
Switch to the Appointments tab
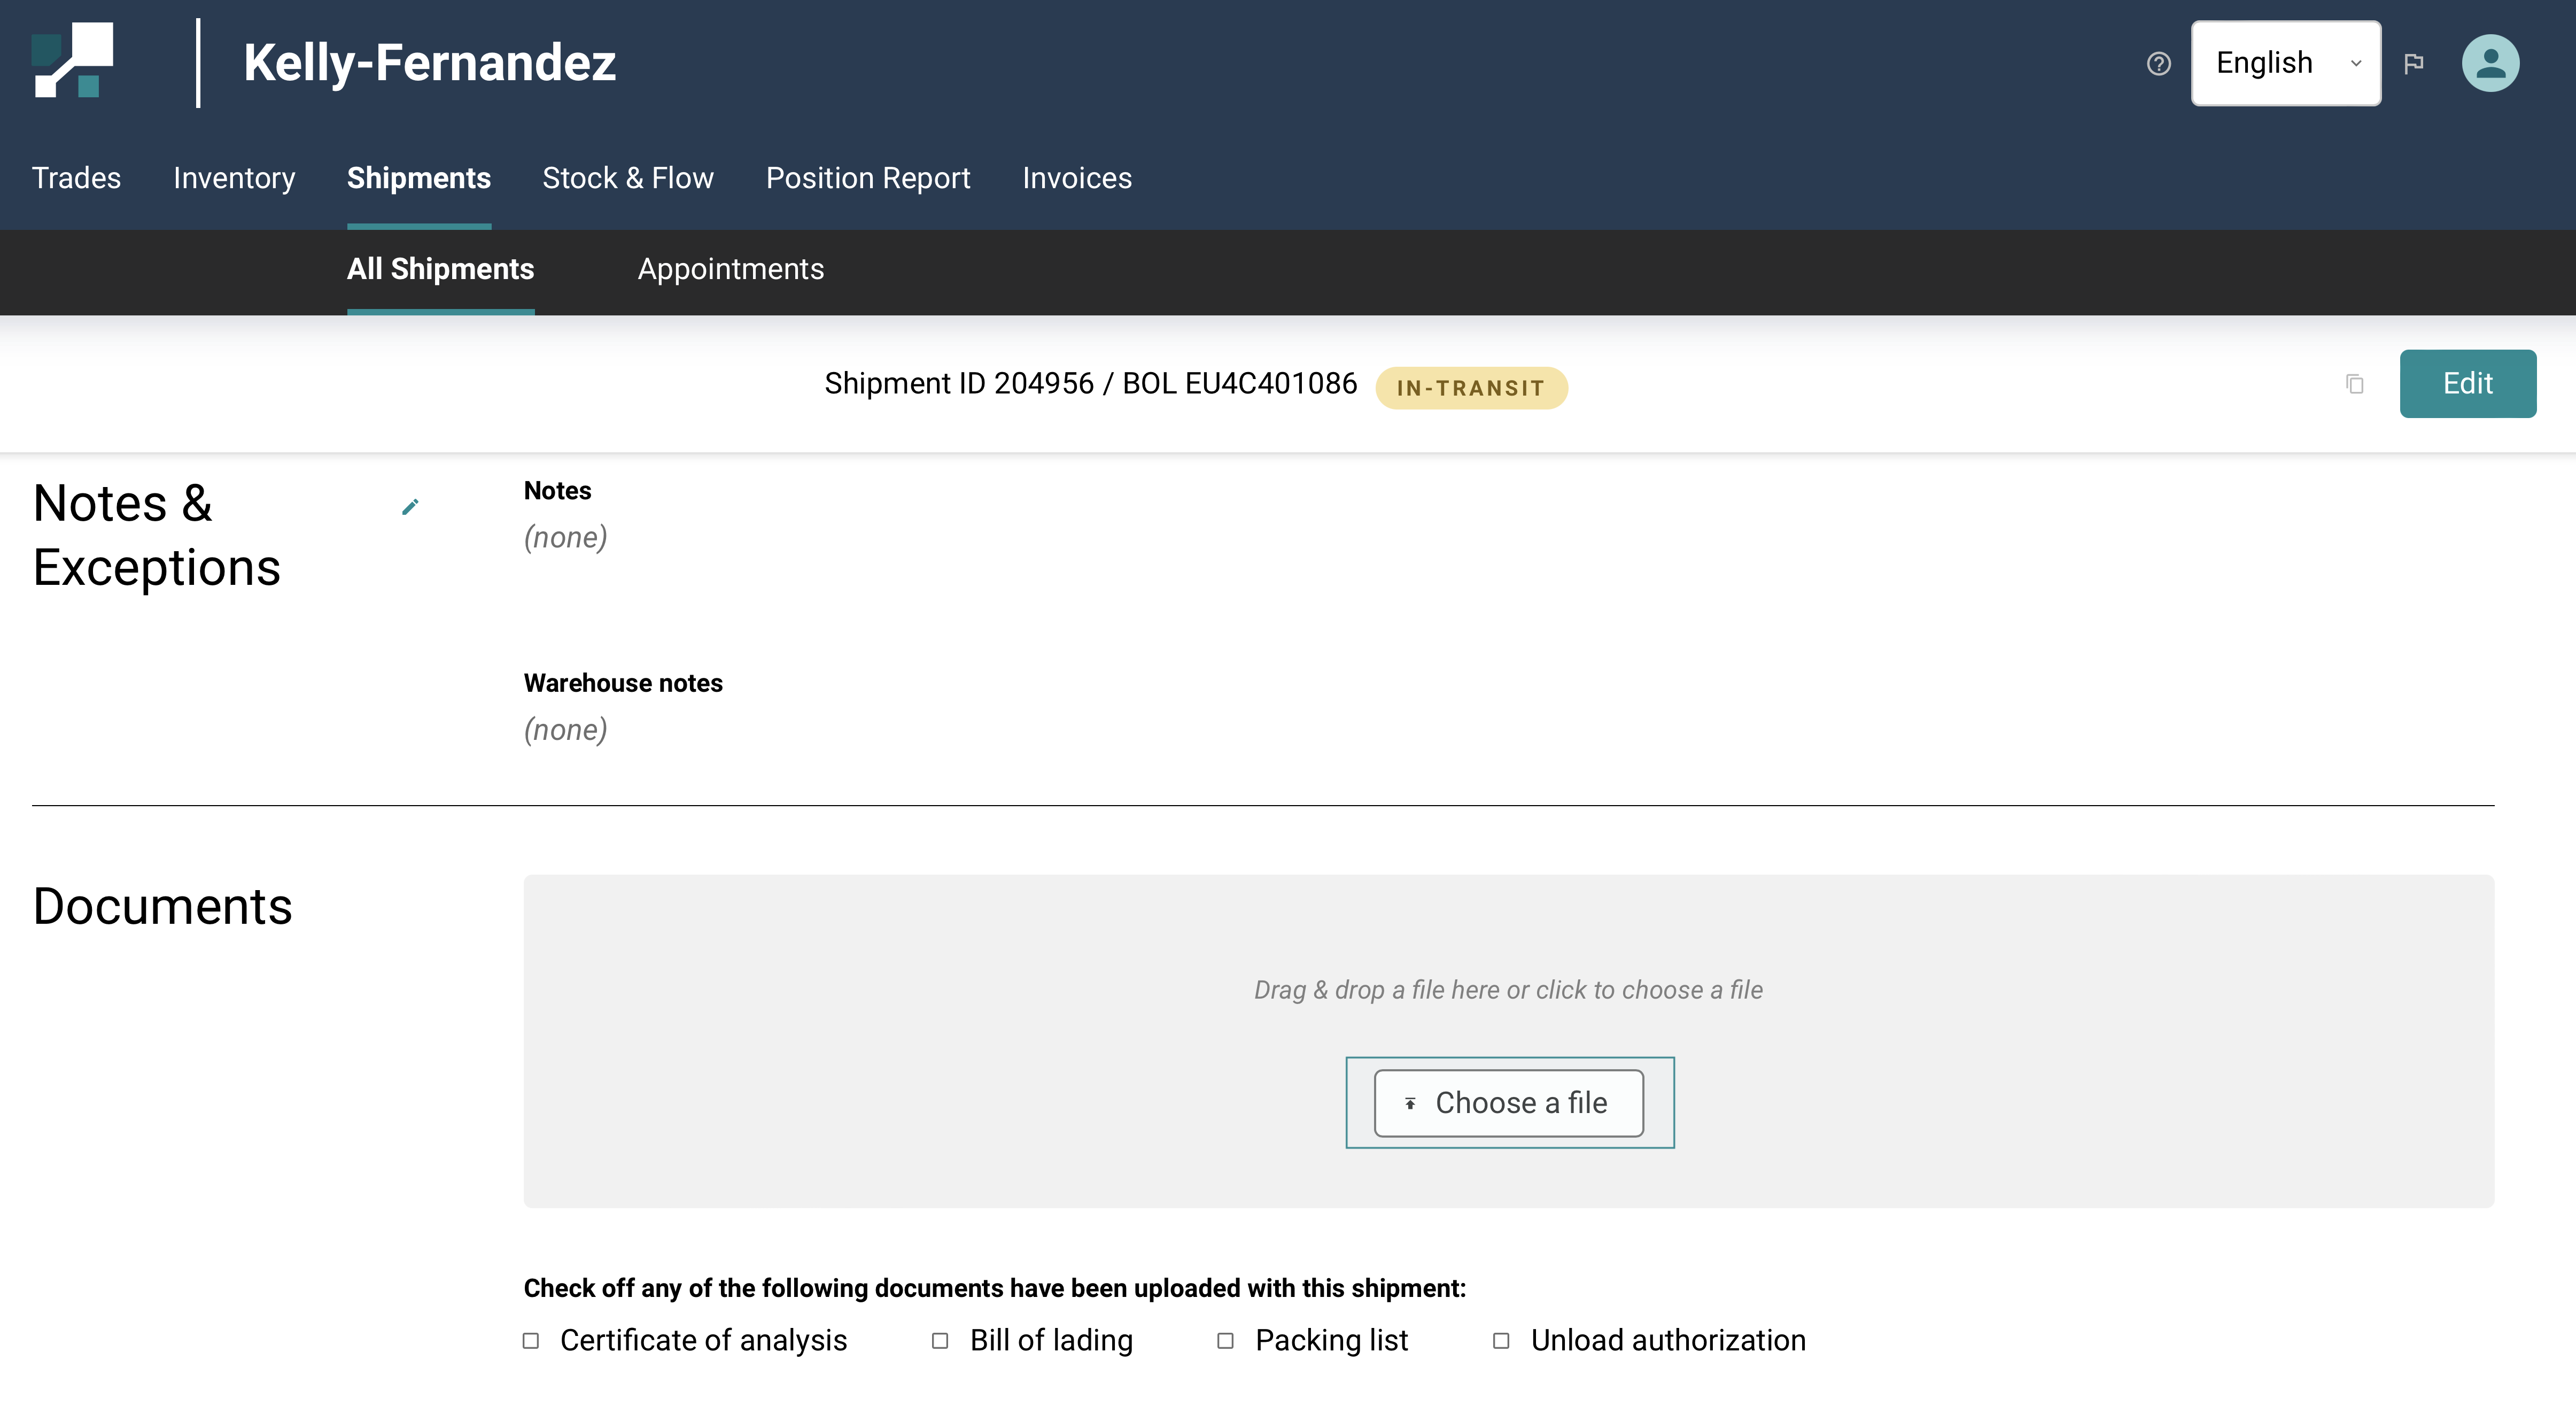[x=730, y=269]
